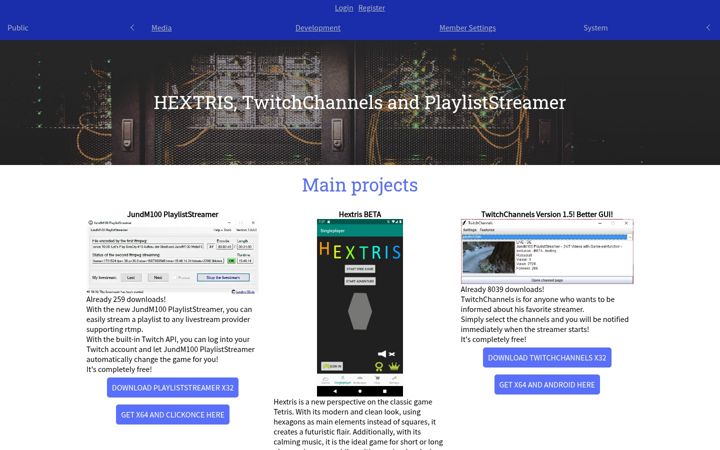Select the System menu section

tap(596, 28)
